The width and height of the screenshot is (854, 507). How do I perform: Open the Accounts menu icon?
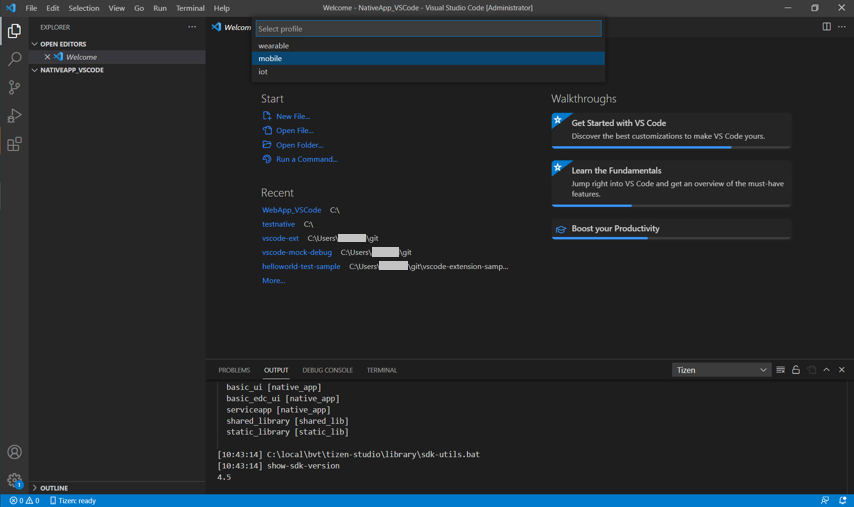[14, 452]
